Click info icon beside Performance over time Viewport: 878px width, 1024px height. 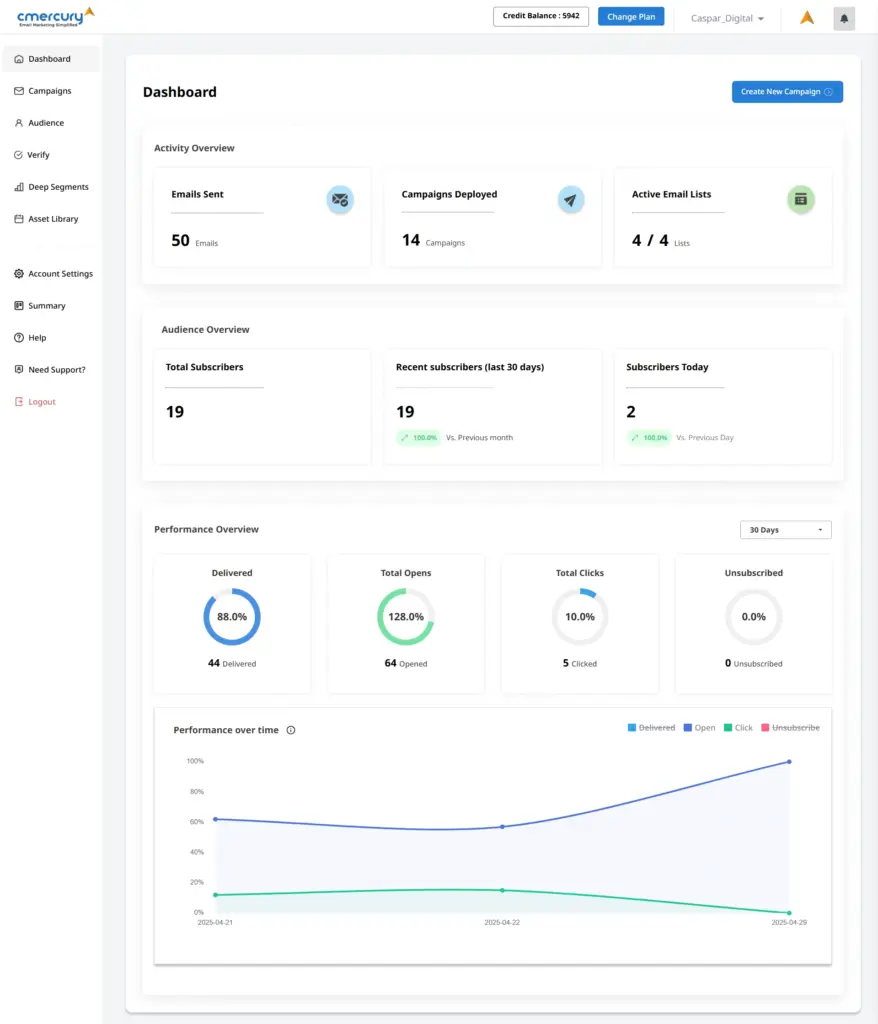(x=291, y=730)
